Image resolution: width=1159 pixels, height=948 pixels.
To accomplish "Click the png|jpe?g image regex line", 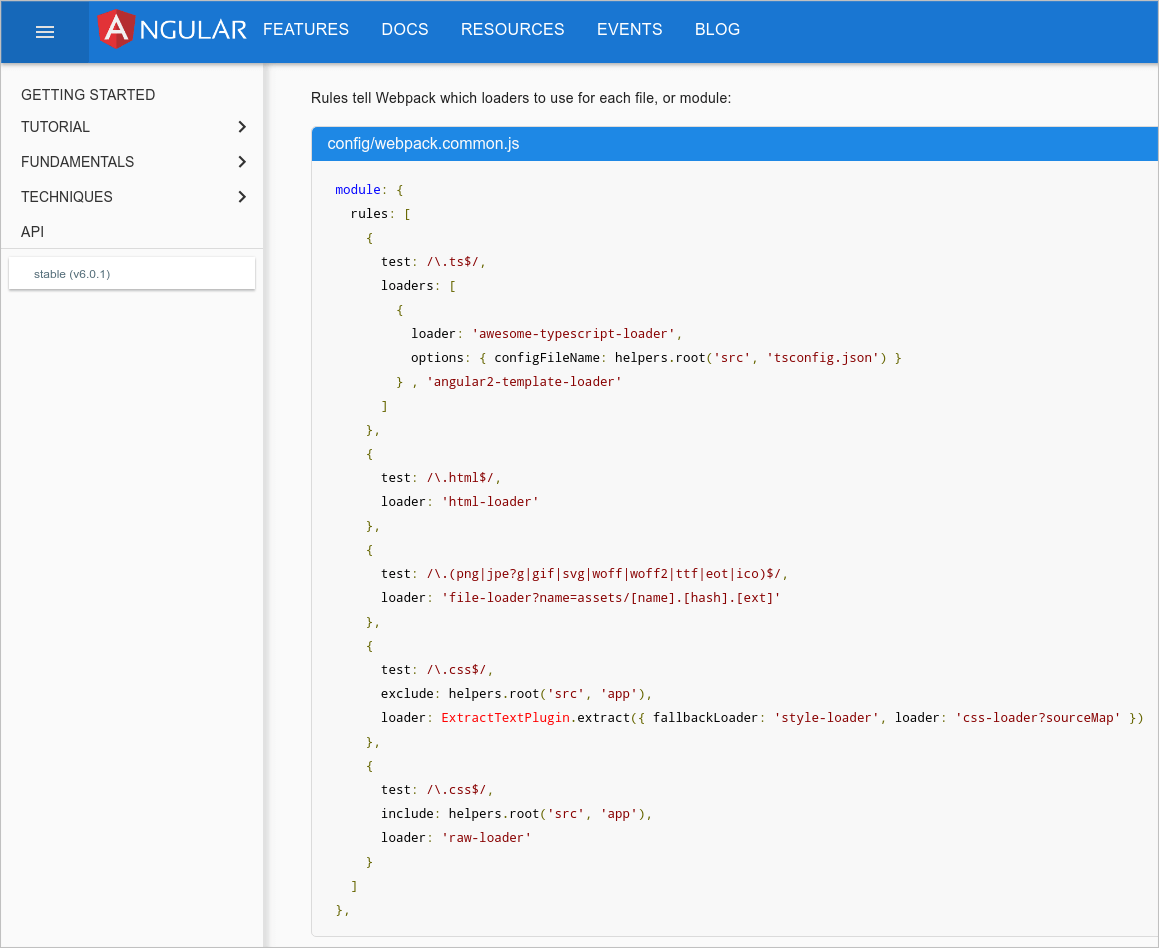I will (x=603, y=574).
